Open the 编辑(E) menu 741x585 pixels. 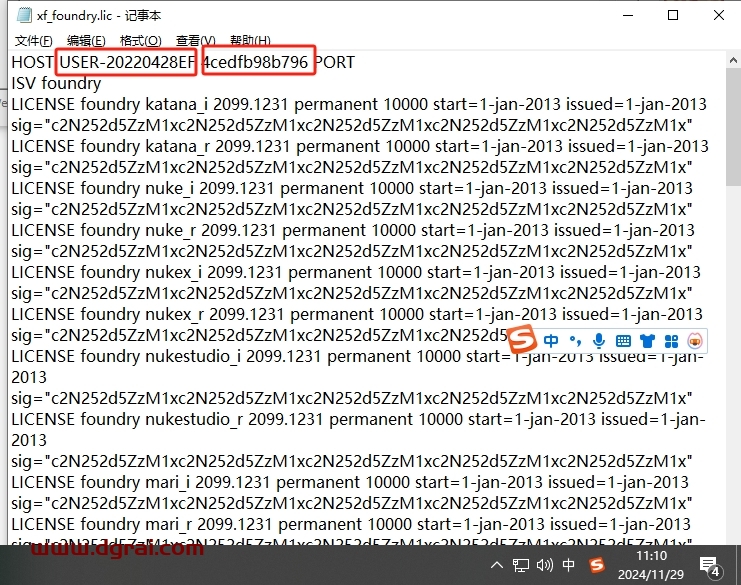[x=86, y=41]
